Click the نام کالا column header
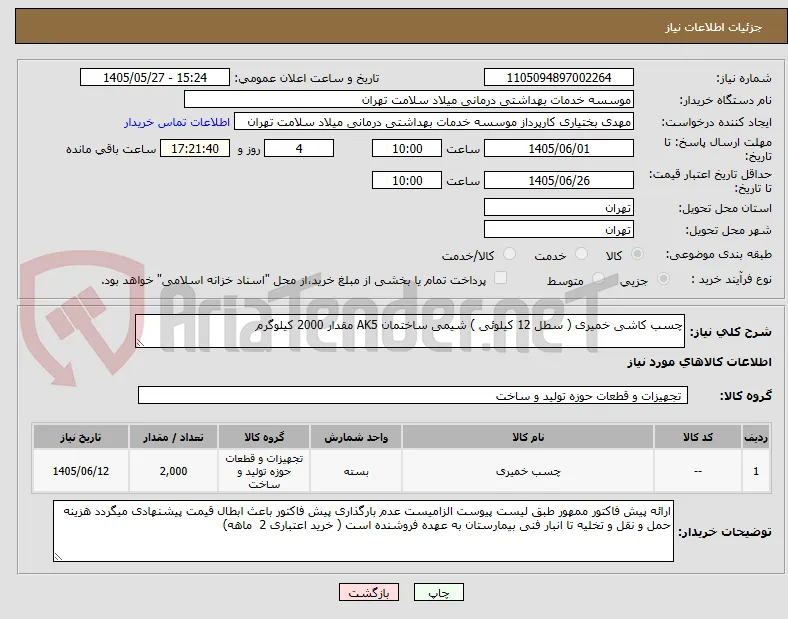The height and width of the screenshot is (619, 788). [x=528, y=437]
